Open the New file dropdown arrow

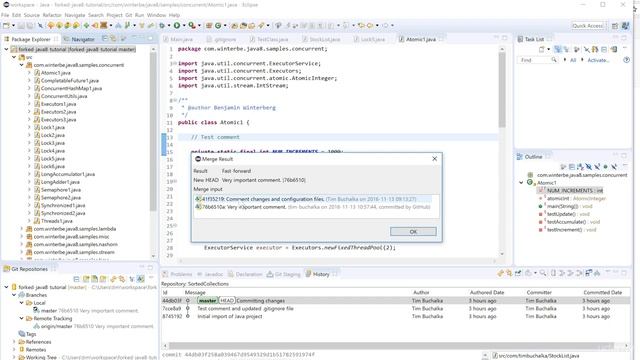(x=13, y=25)
